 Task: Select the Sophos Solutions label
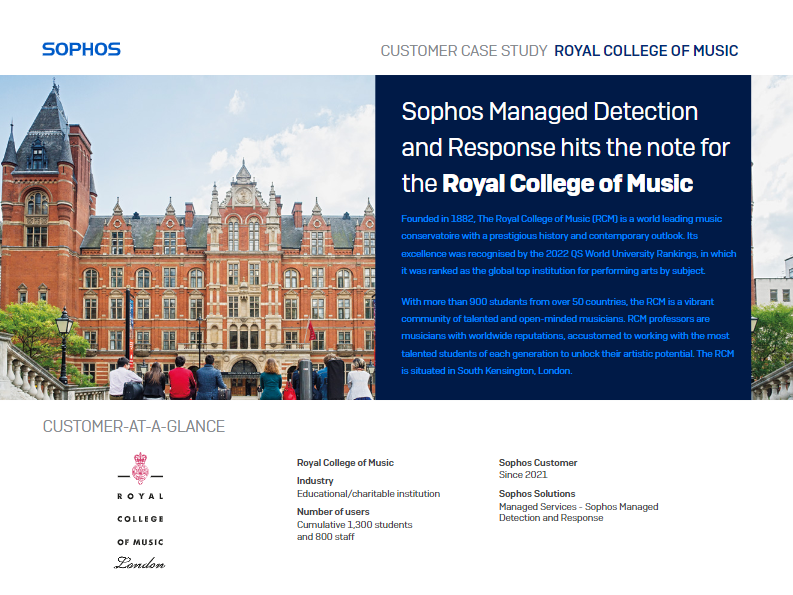click(537, 494)
